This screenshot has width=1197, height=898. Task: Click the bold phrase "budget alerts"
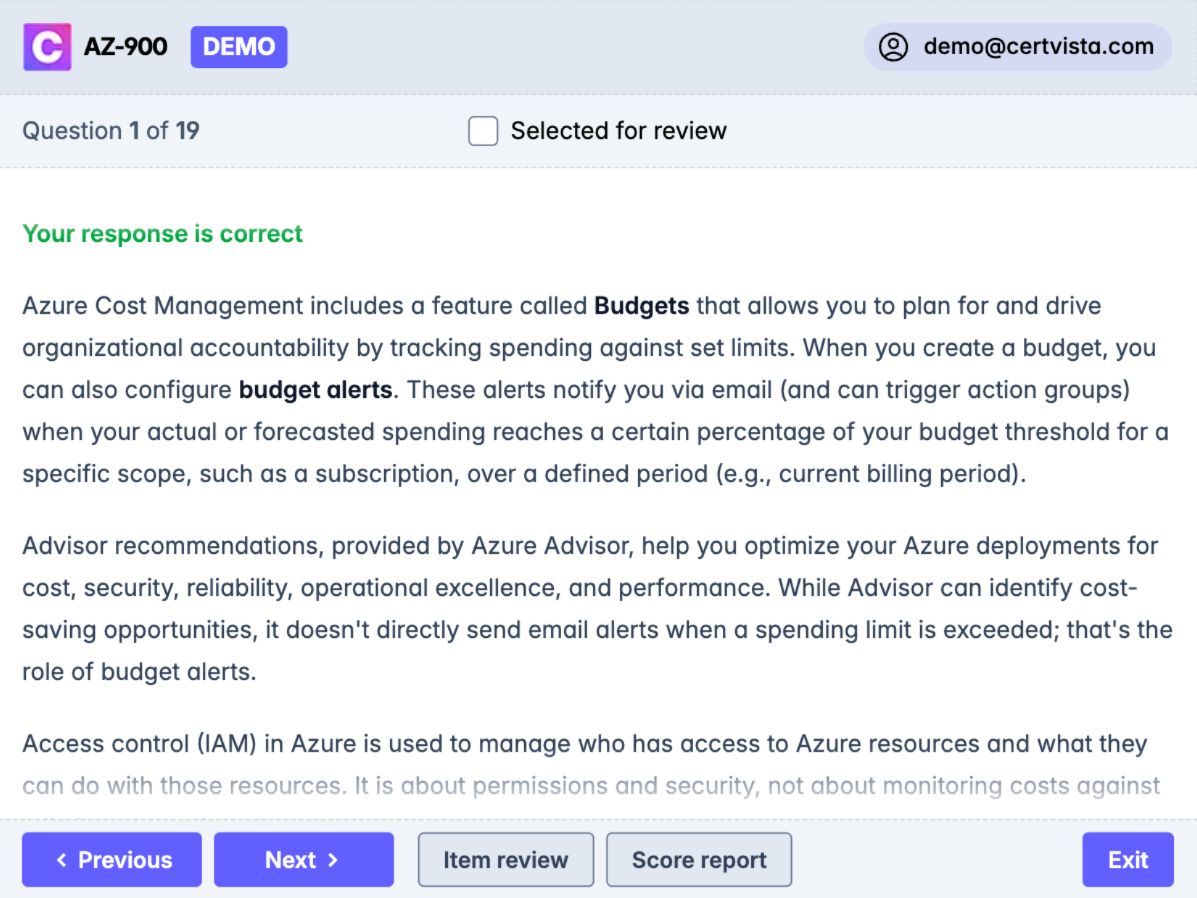pyautogui.click(x=315, y=390)
